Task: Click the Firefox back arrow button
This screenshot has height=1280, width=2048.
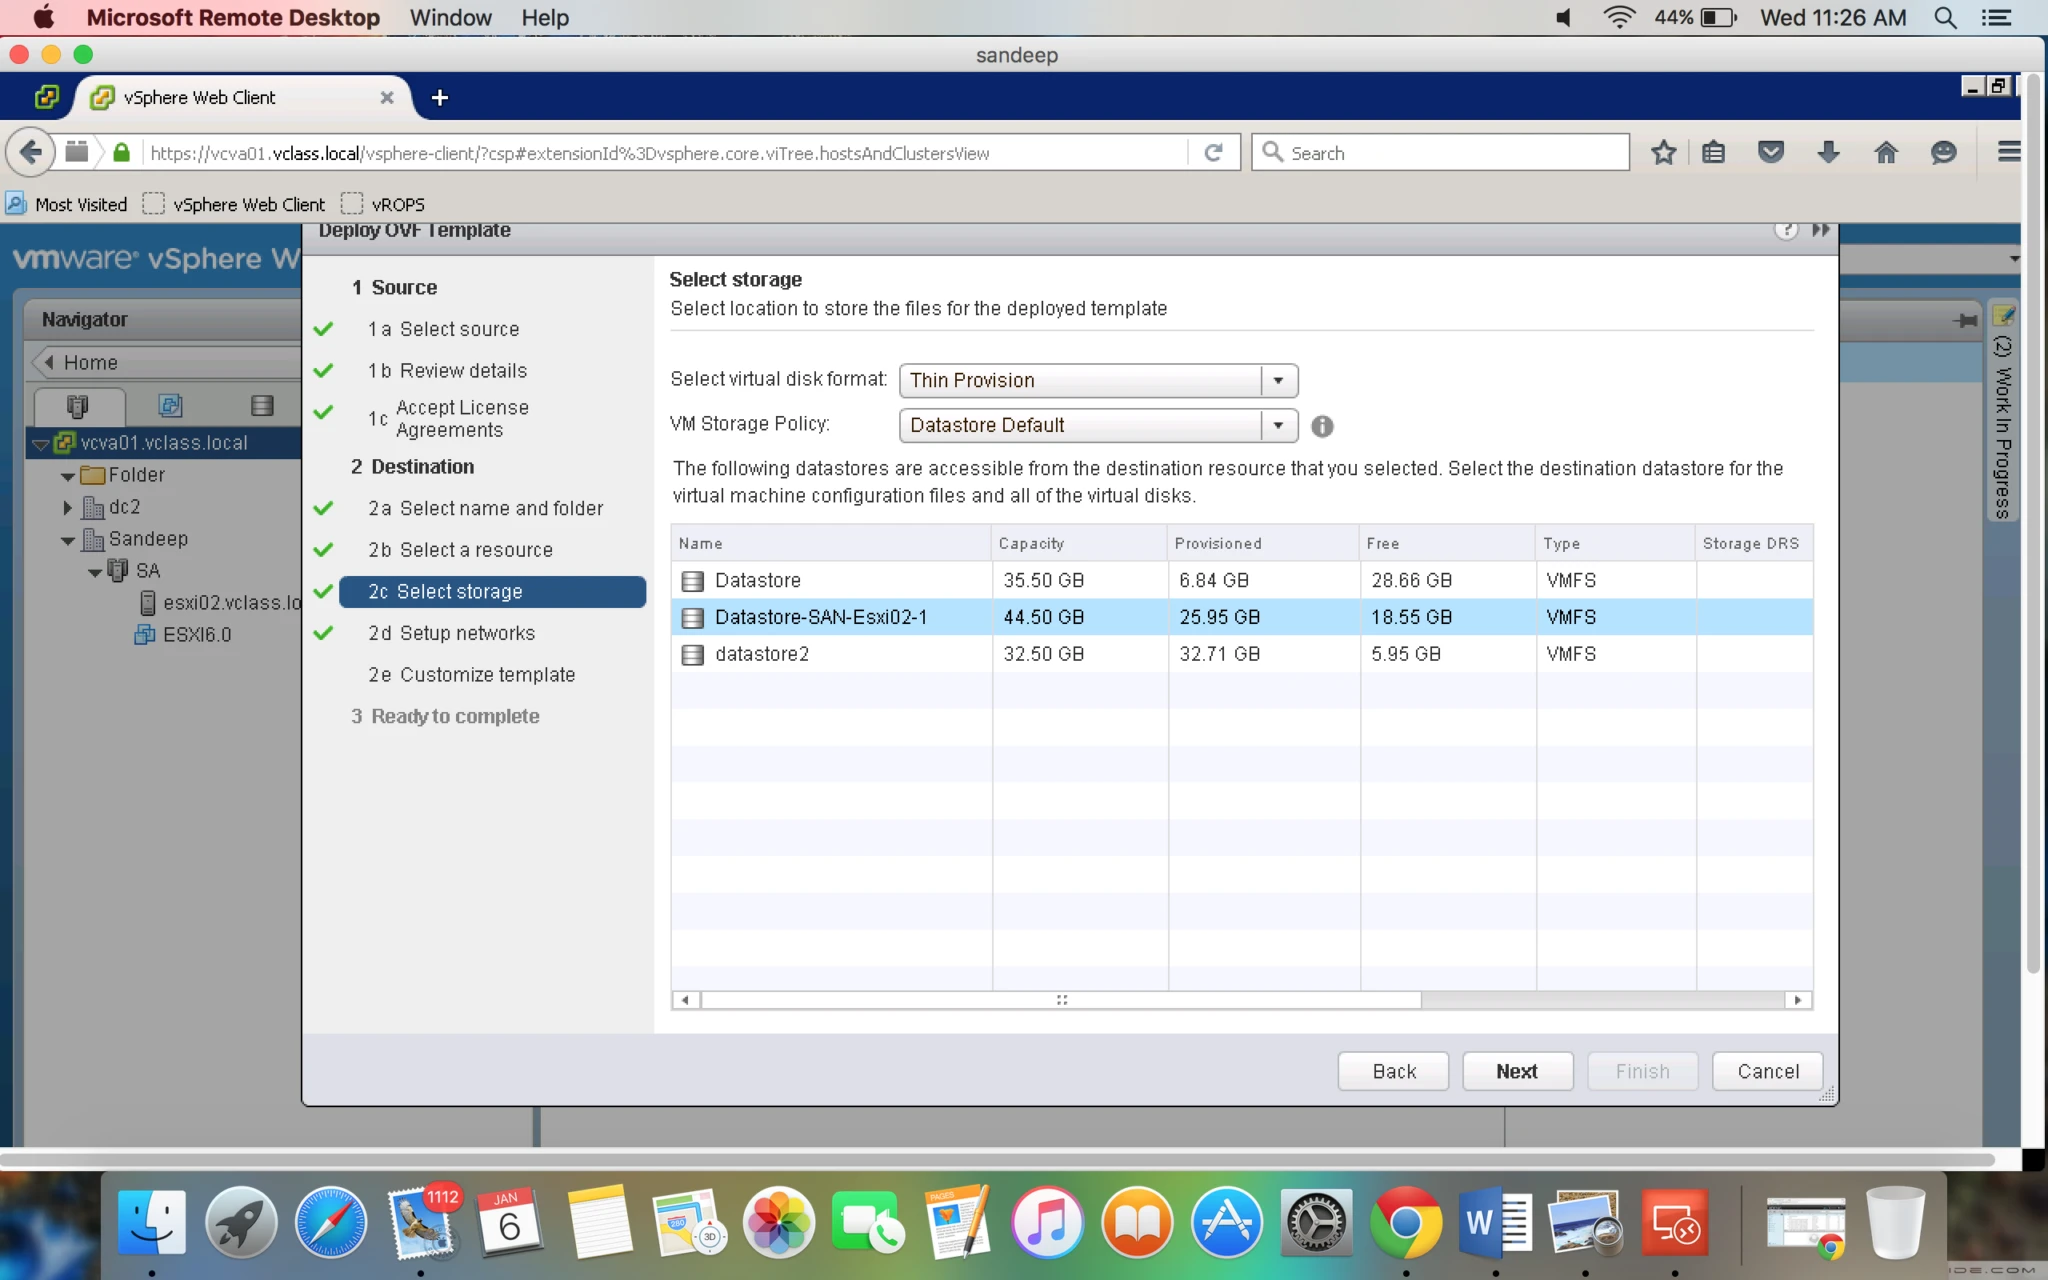Action: [30, 152]
